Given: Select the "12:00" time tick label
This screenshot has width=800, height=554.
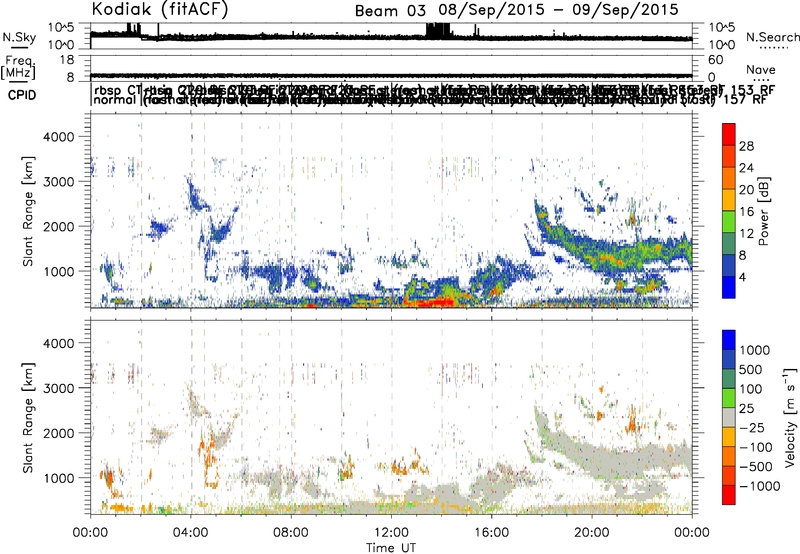Looking at the screenshot, I should pyautogui.click(x=391, y=533).
